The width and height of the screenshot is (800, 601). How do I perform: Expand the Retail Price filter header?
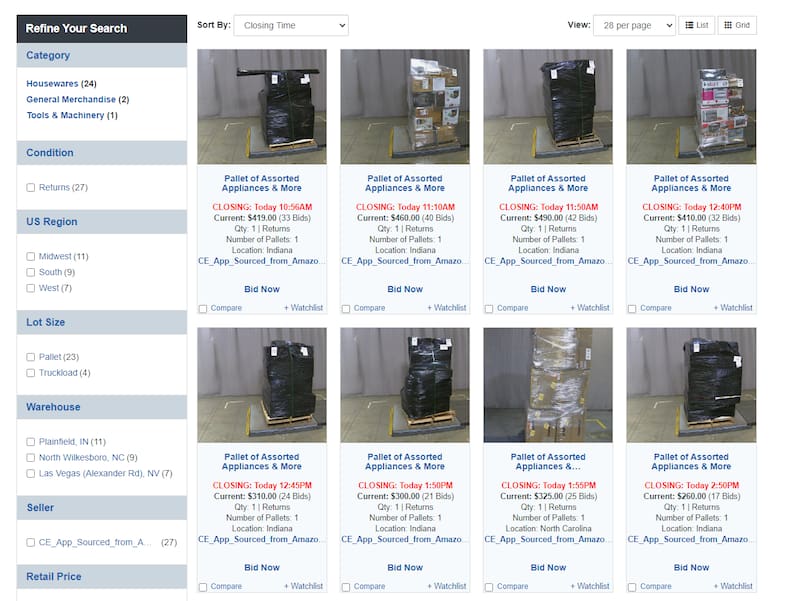pyautogui.click(x=102, y=577)
